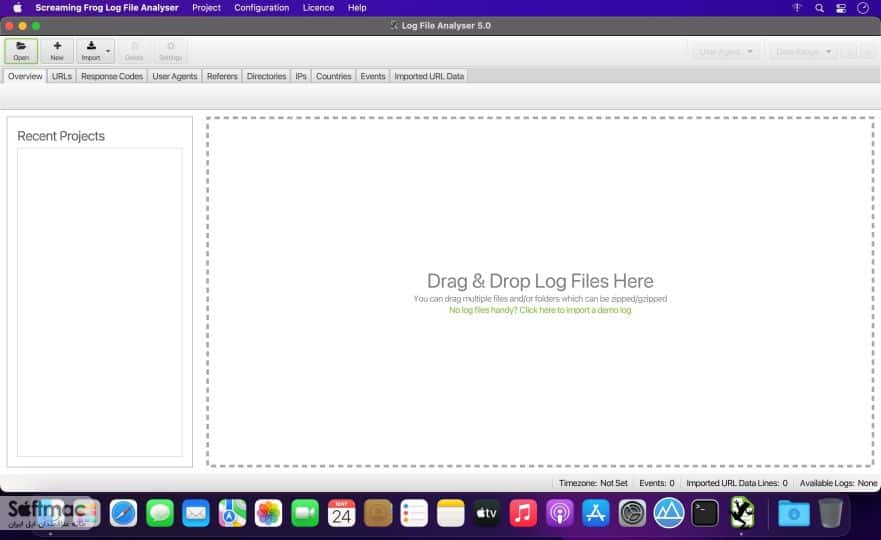Screen dimensions: 881x540
Task: Open the Downloads folder in the dock
Action: [793, 513]
